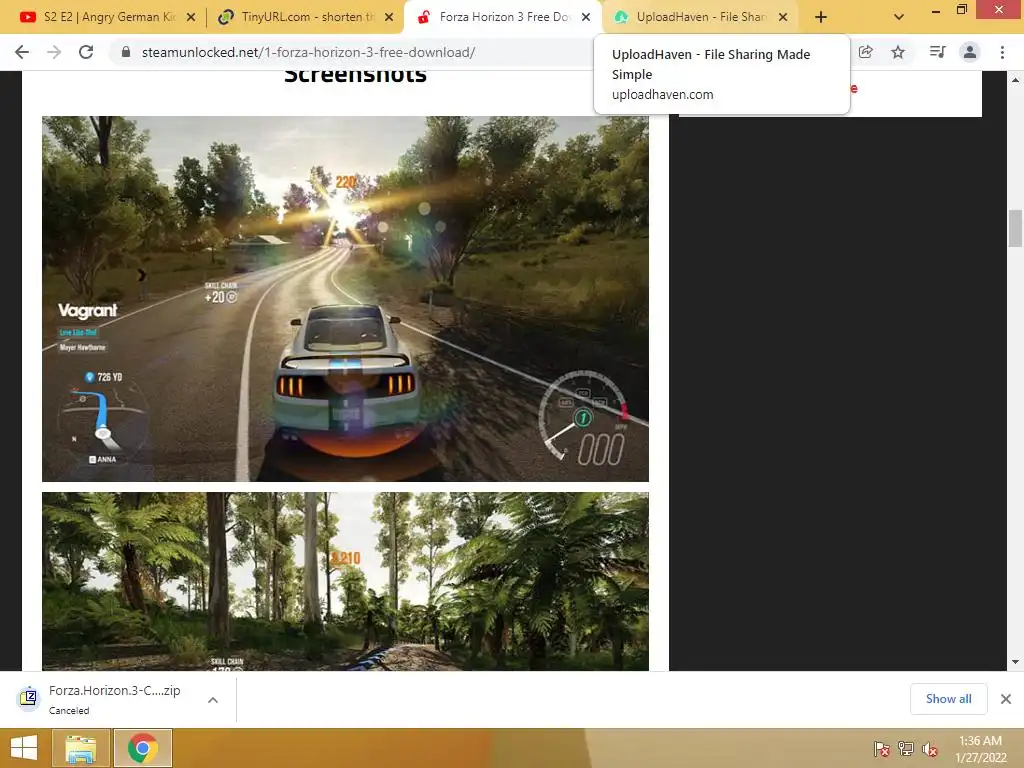Open the Windows Start menu
The width and height of the screenshot is (1024, 768).
pyautogui.click(x=24, y=748)
